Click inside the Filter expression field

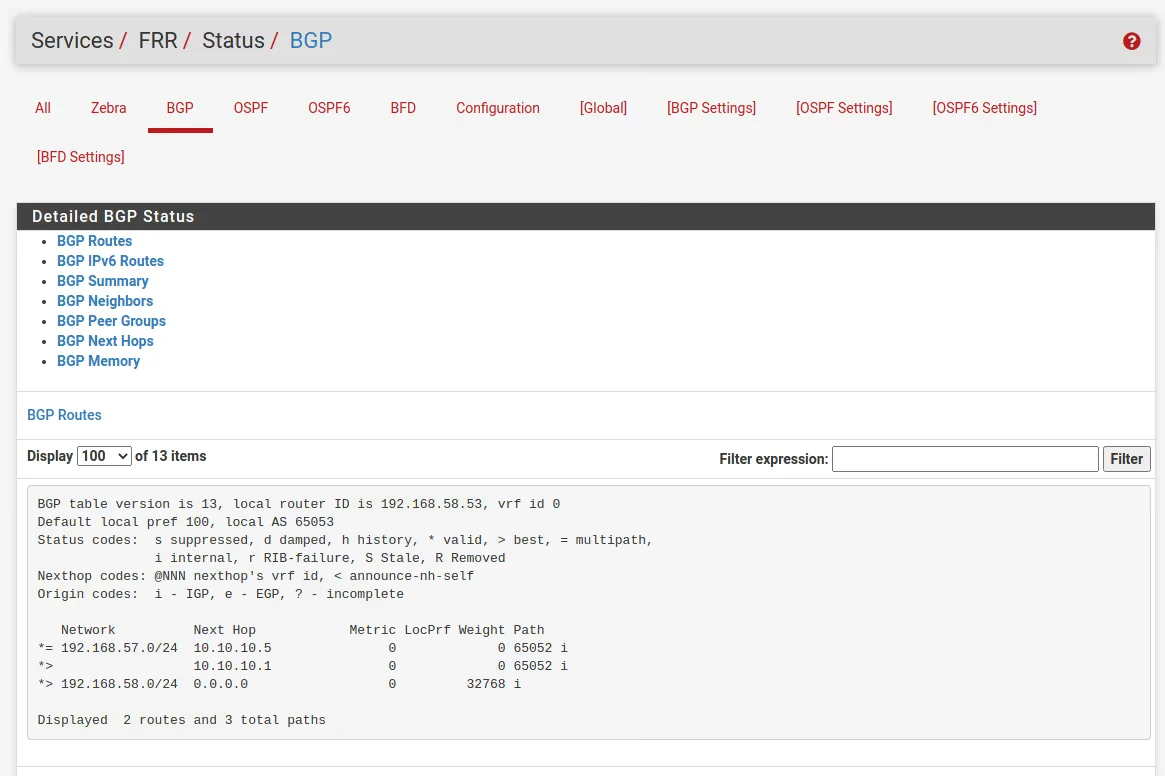click(x=964, y=459)
